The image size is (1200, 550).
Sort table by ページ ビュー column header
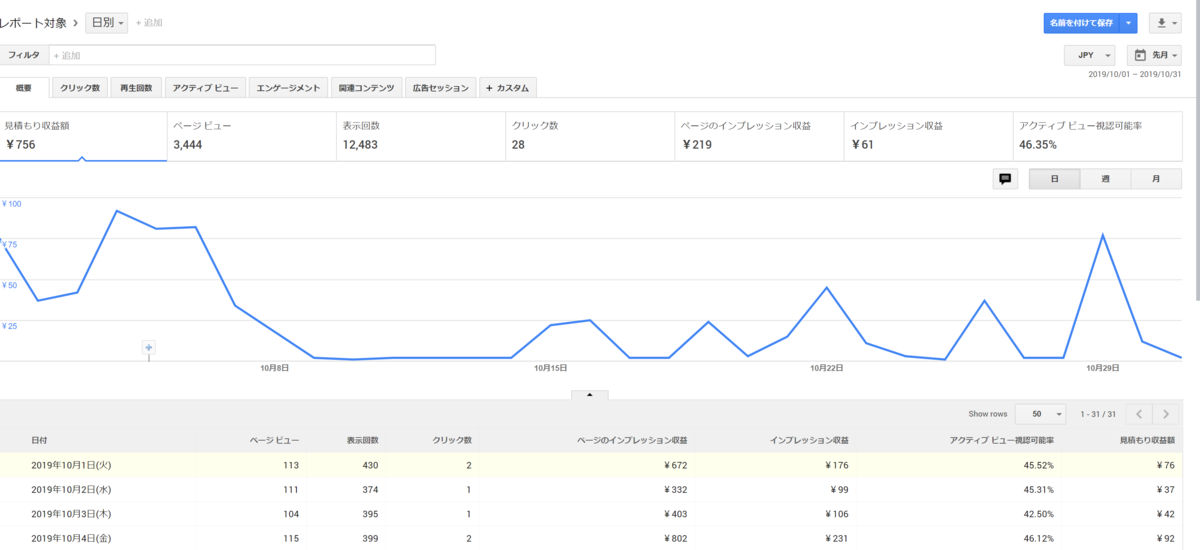274,440
